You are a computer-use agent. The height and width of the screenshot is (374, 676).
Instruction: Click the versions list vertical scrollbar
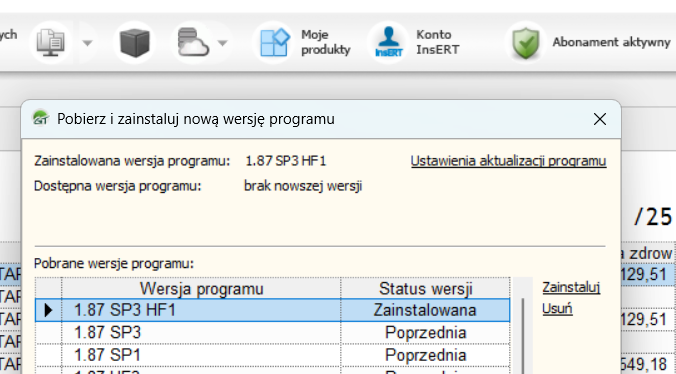[x=523, y=336]
